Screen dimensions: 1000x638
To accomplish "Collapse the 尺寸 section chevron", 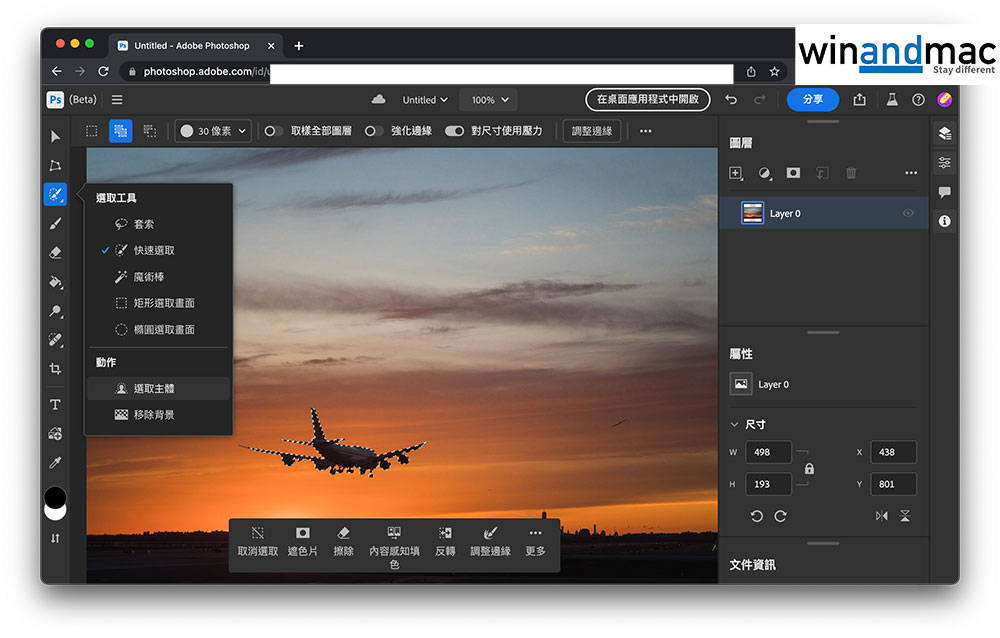I will tap(735, 424).
